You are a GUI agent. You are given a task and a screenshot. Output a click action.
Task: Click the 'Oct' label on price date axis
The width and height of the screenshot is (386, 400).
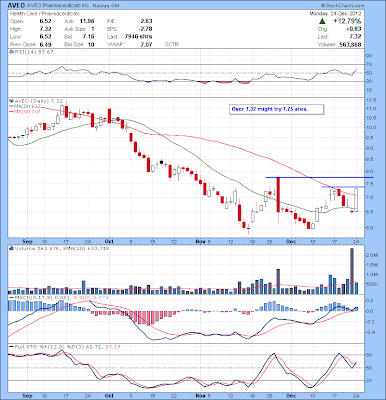[x=108, y=241]
